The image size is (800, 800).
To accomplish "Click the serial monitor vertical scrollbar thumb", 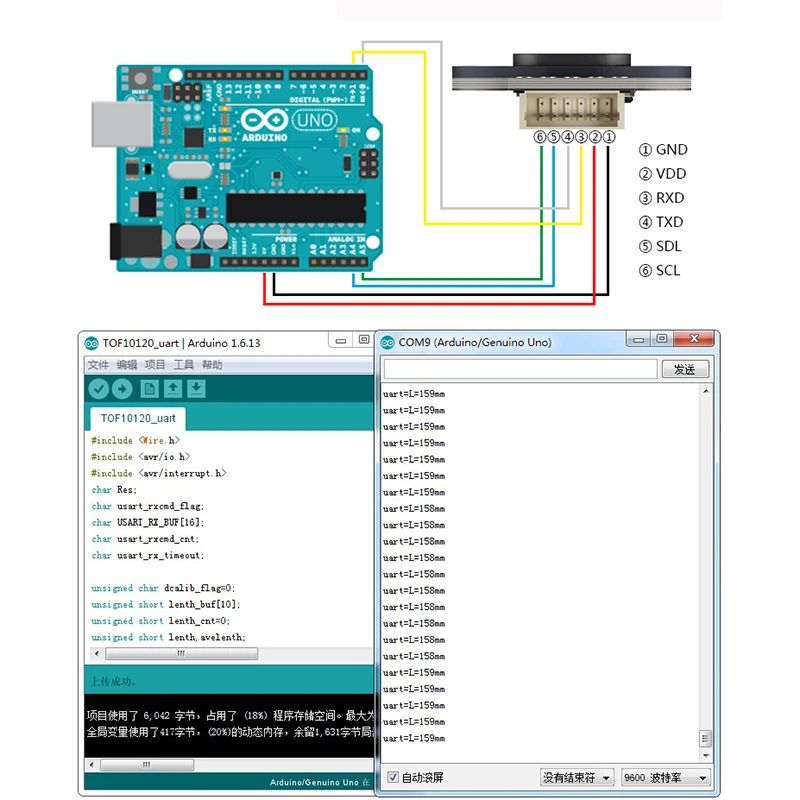I will (705, 738).
